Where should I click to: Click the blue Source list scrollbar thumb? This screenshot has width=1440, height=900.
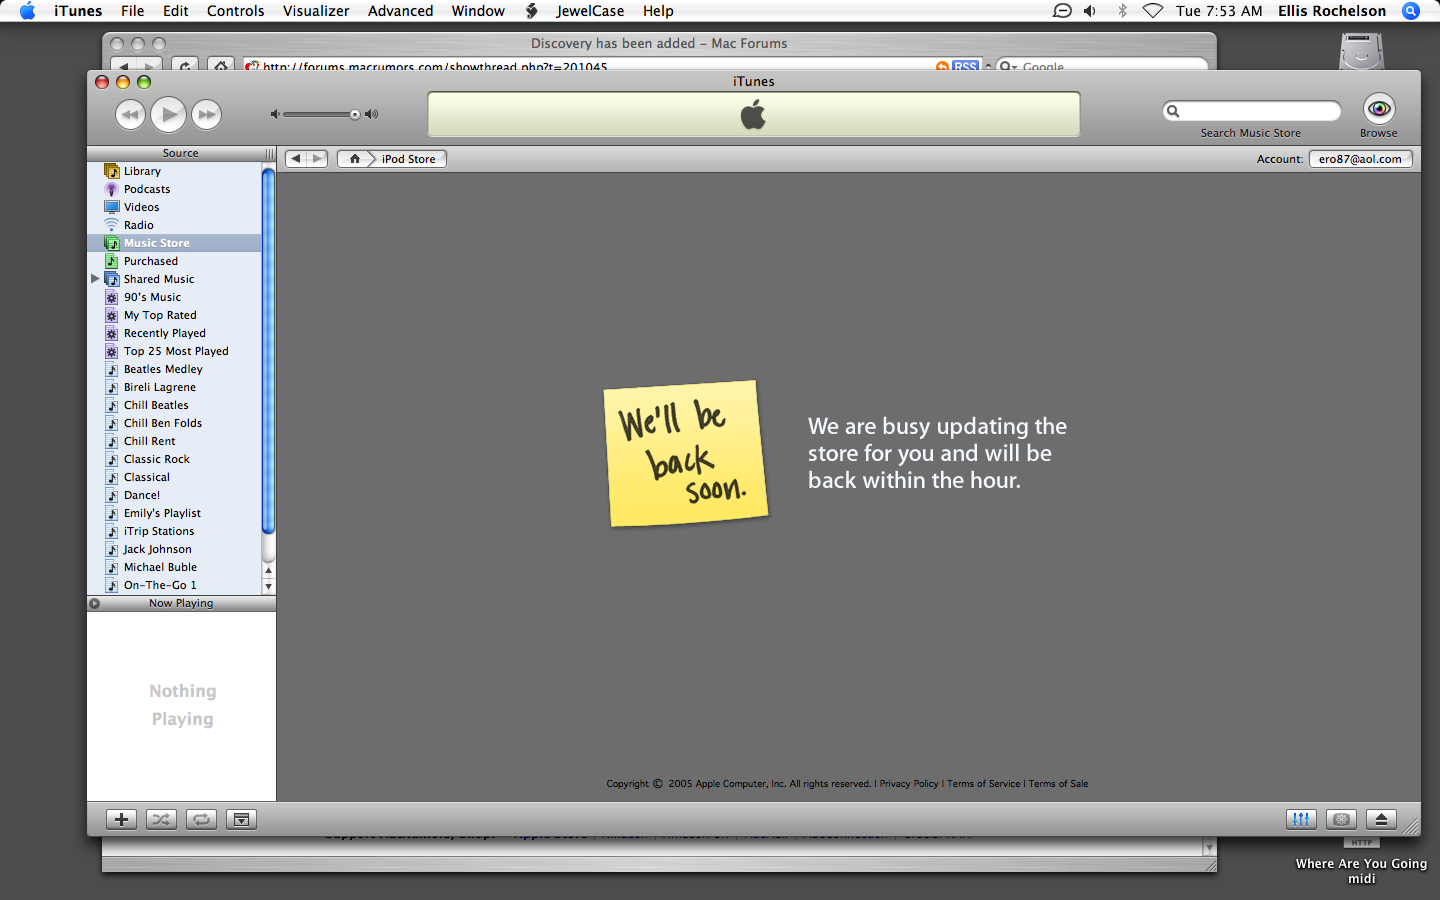tap(268, 351)
